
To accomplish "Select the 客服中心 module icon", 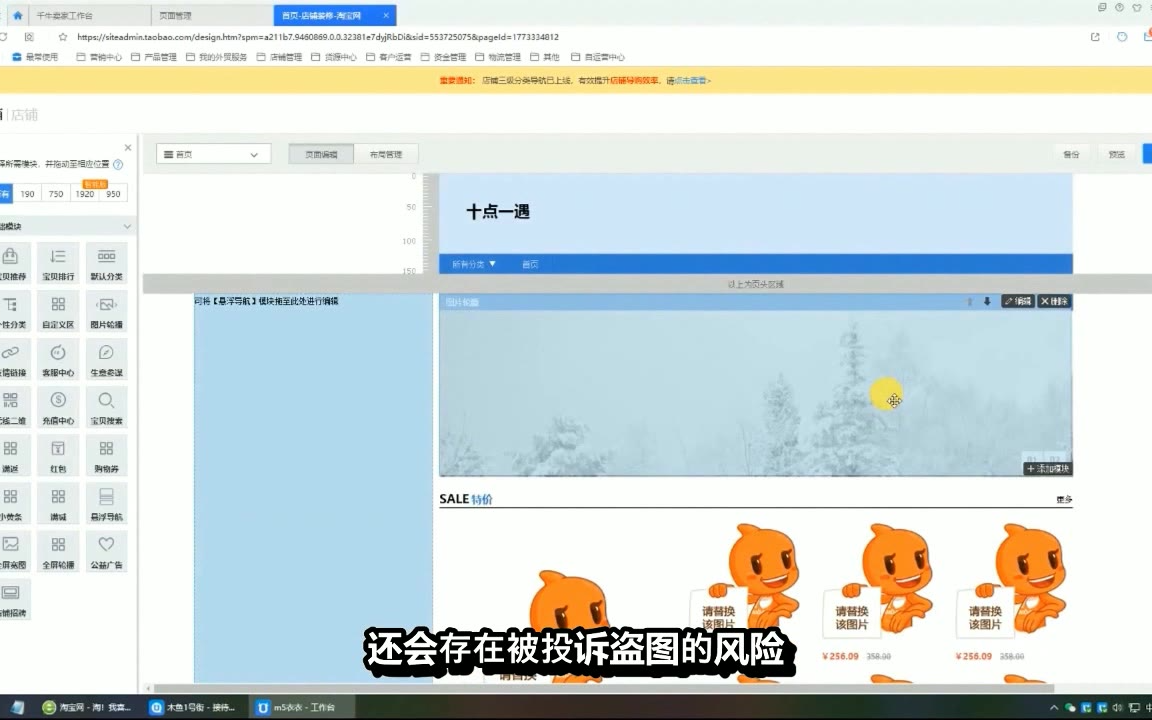I will click(x=58, y=353).
